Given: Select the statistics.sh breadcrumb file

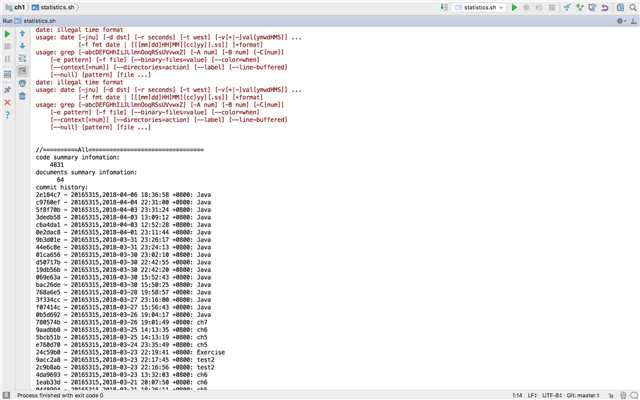Looking at the screenshot, I should click(x=53, y=7).
